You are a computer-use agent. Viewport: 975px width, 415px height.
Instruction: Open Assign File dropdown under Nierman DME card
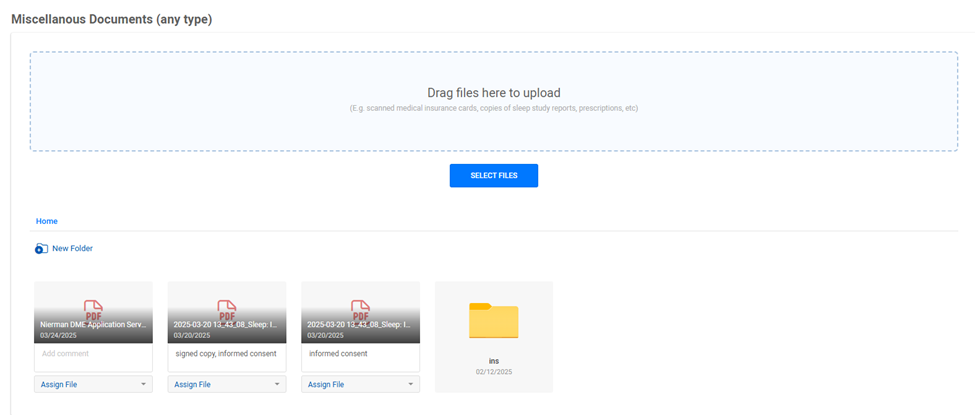[x=93, y=385]
